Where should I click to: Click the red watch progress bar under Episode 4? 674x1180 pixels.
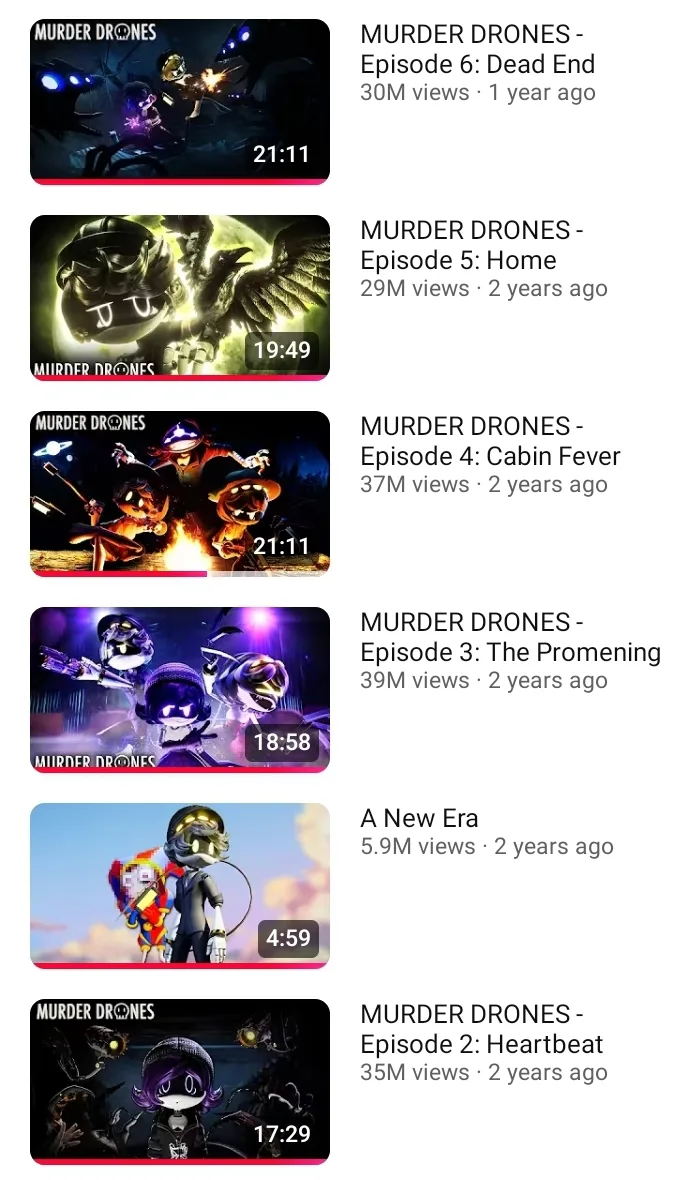point(120,573)
